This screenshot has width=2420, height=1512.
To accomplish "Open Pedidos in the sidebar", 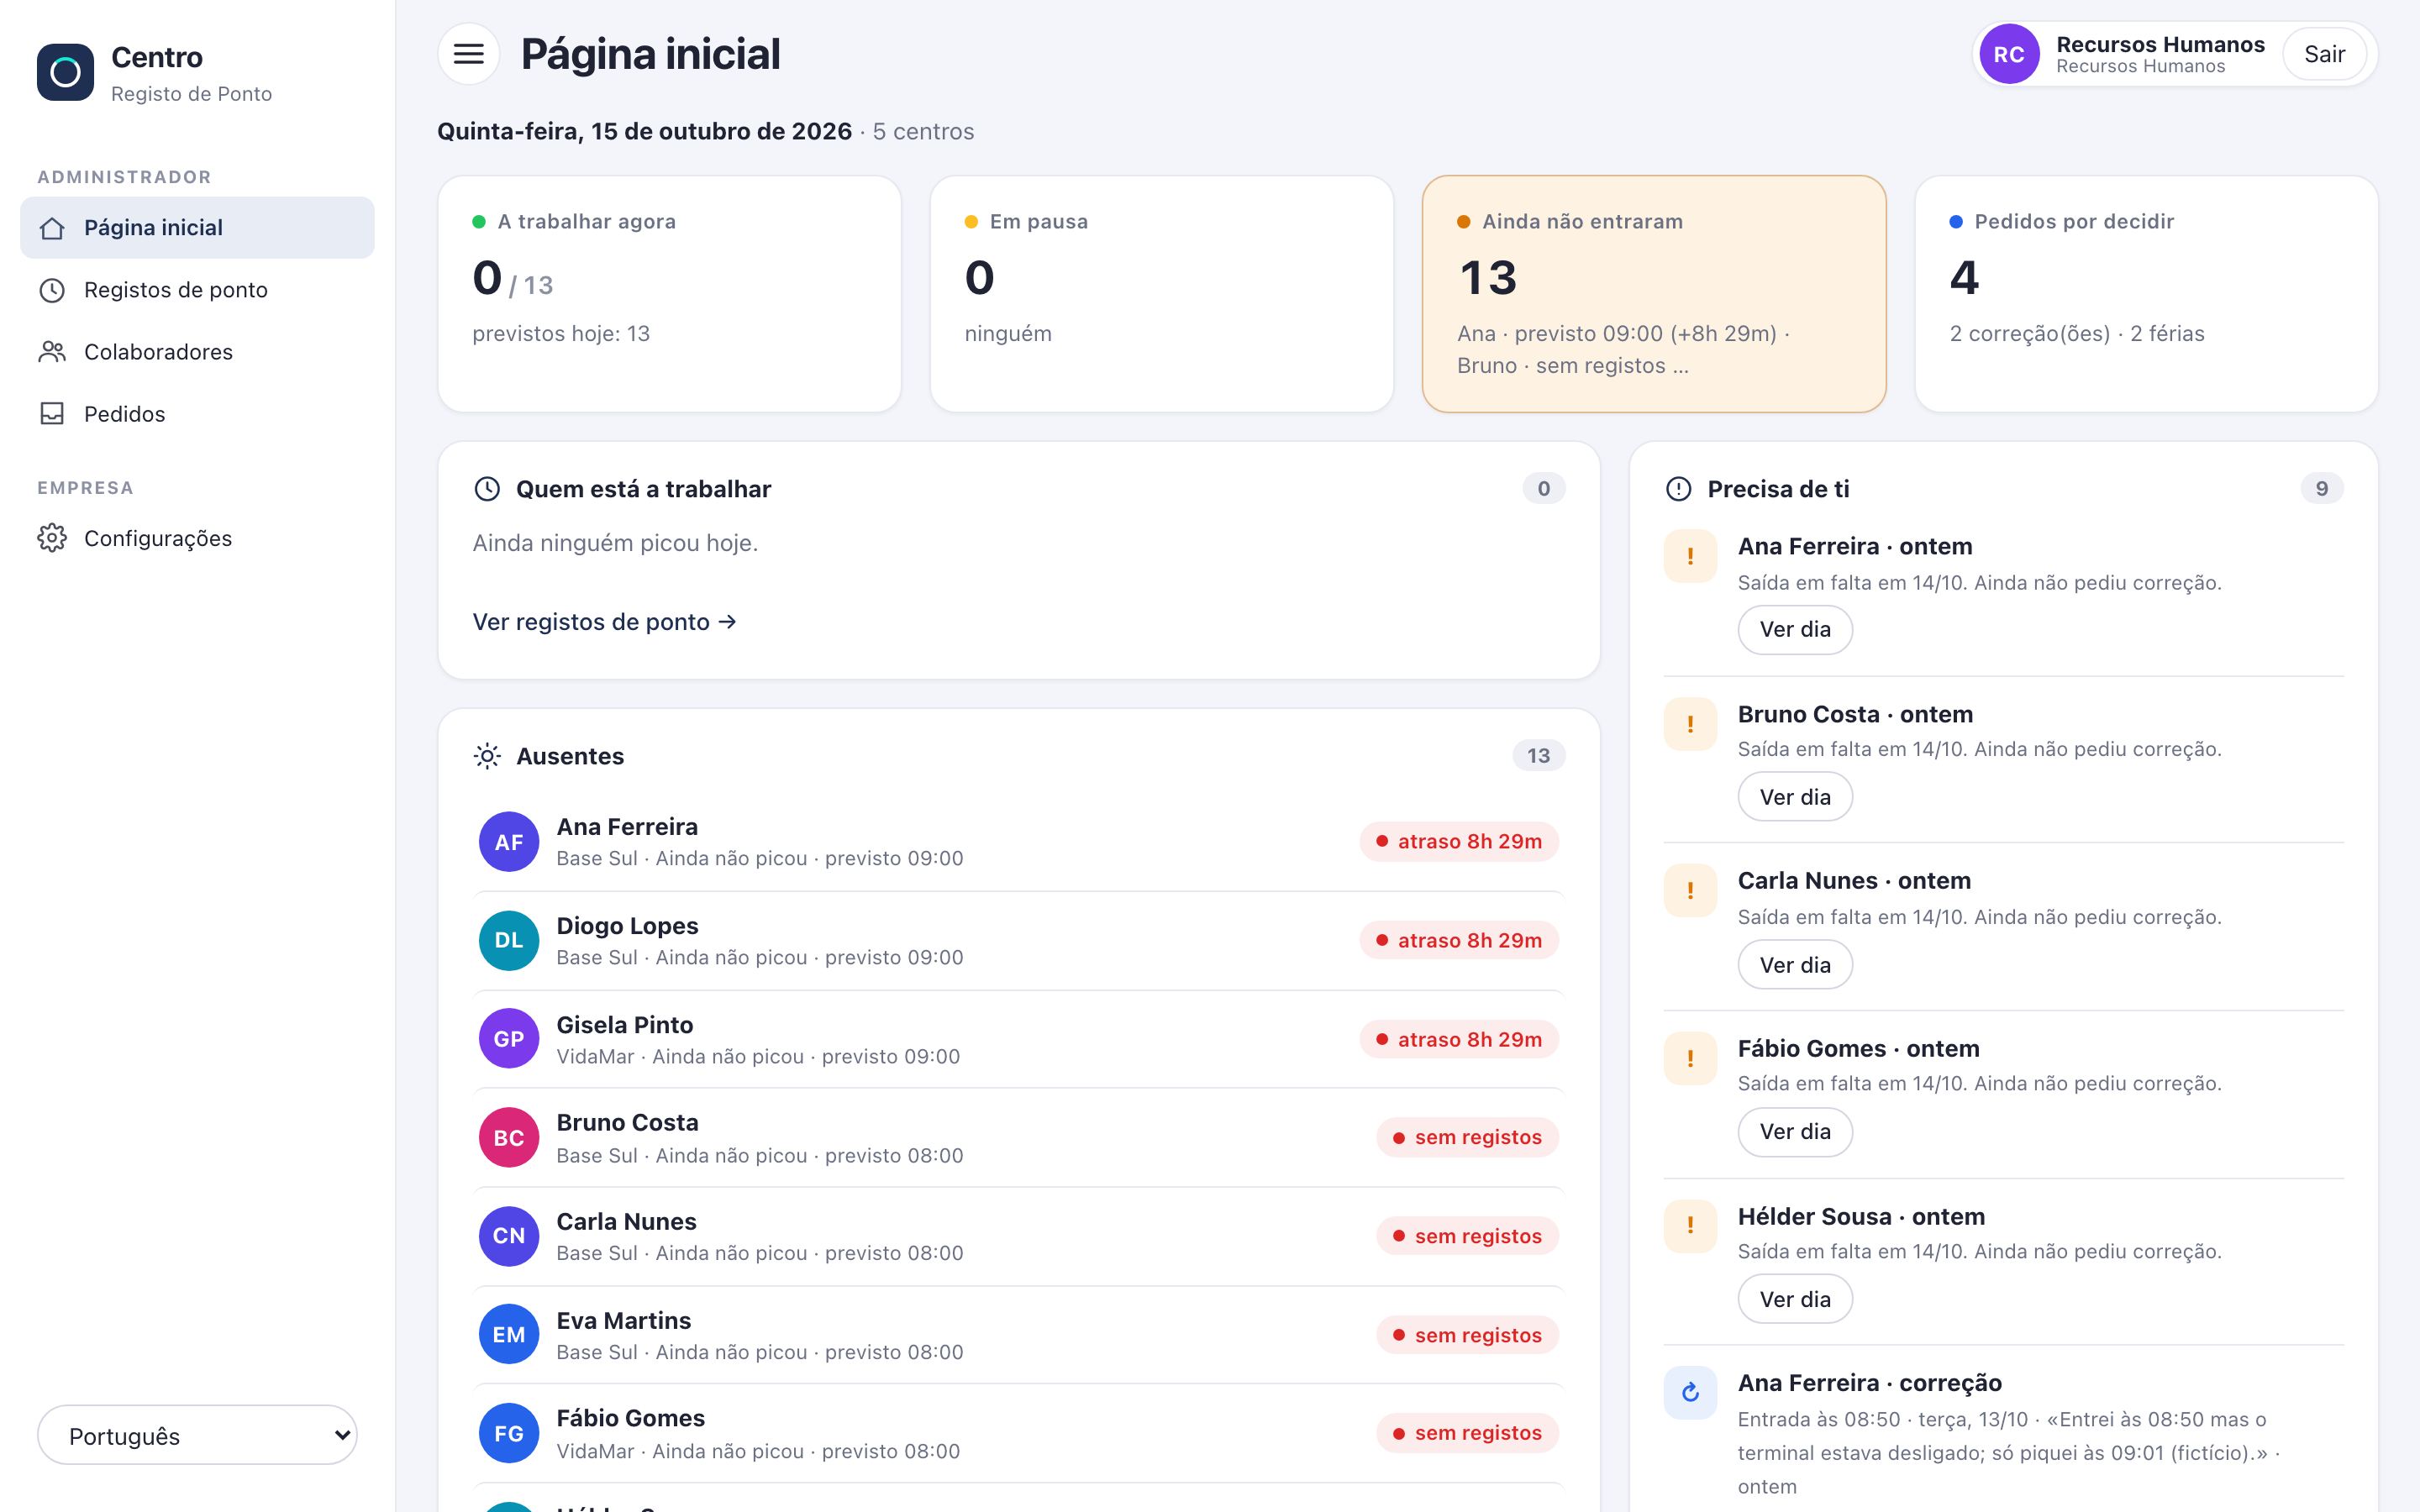I will pos(197,414).
